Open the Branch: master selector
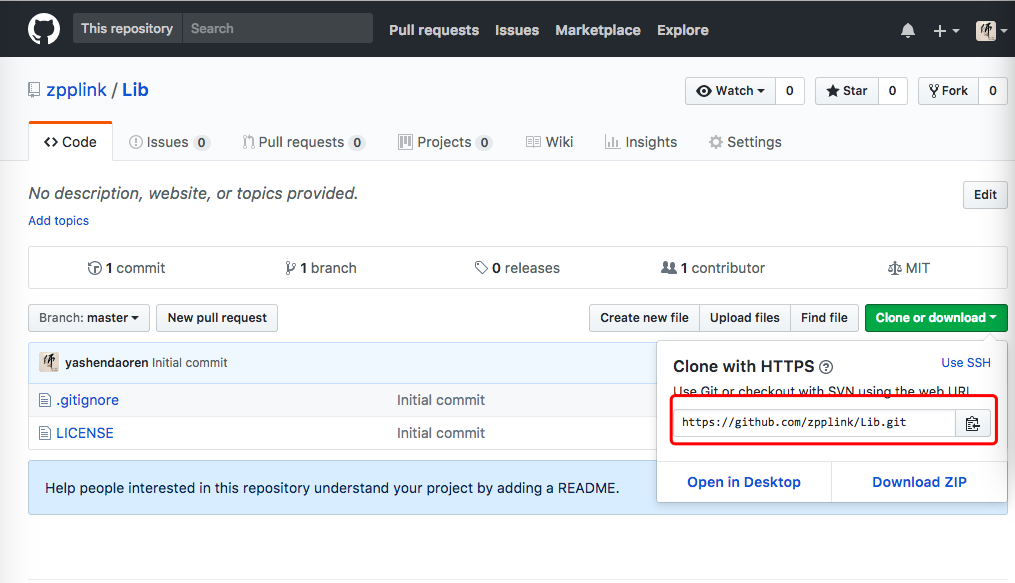The image size is (1015, 583). [89, 318]
